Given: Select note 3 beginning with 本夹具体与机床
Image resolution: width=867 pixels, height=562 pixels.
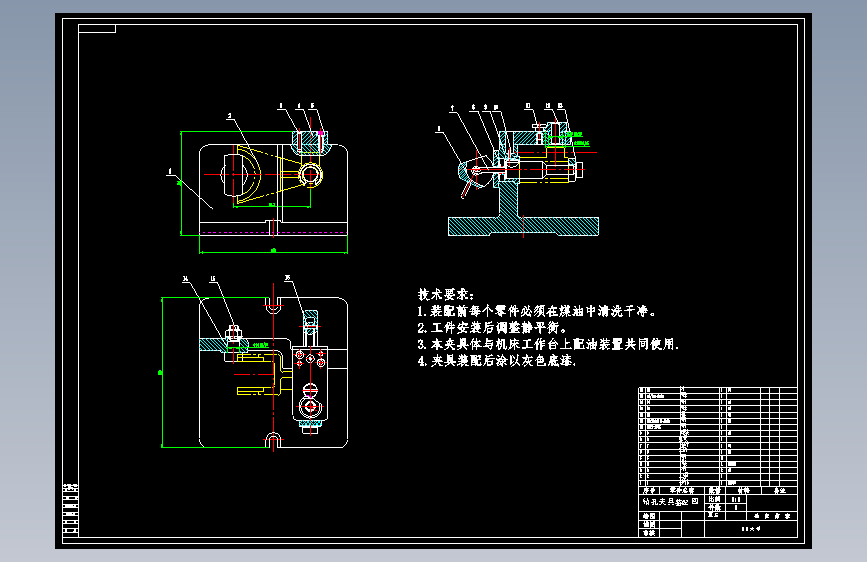Looking at the screenshot, I should [x=548, y=345].
